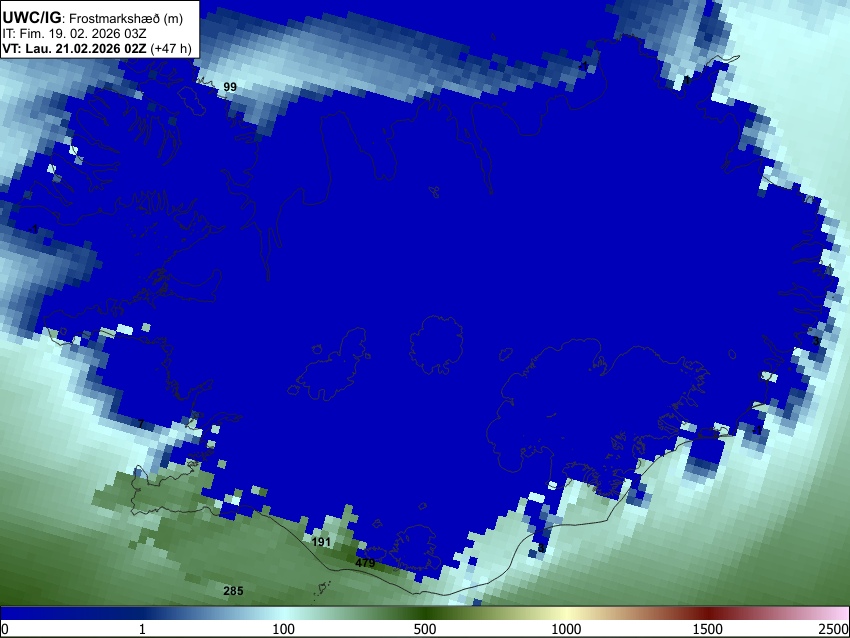Click the map value label '479'

point(365,563)
